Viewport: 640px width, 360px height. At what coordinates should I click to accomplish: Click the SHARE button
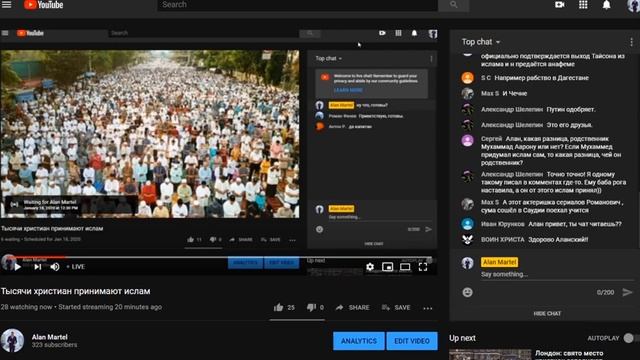[x=353, y=307]
